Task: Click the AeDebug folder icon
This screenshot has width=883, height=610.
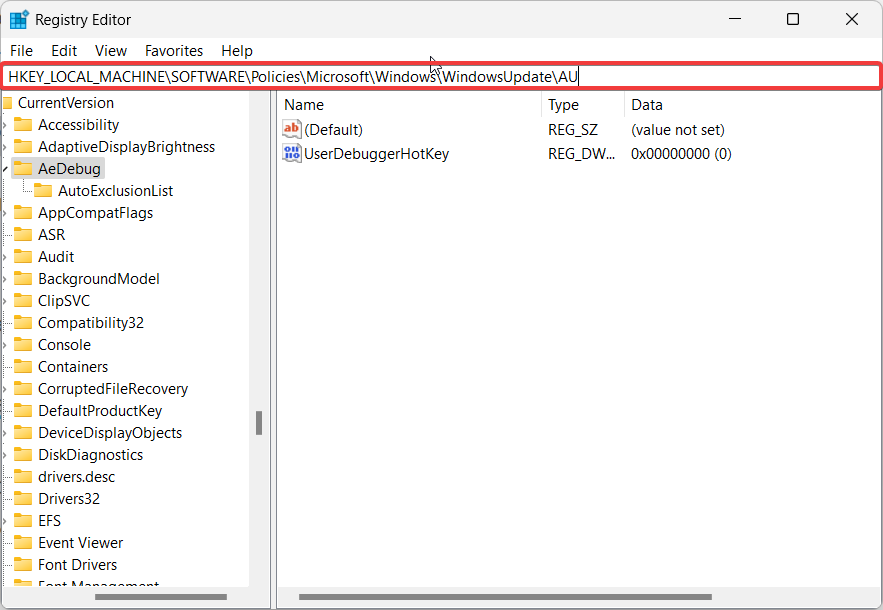Action: [23, 168]
